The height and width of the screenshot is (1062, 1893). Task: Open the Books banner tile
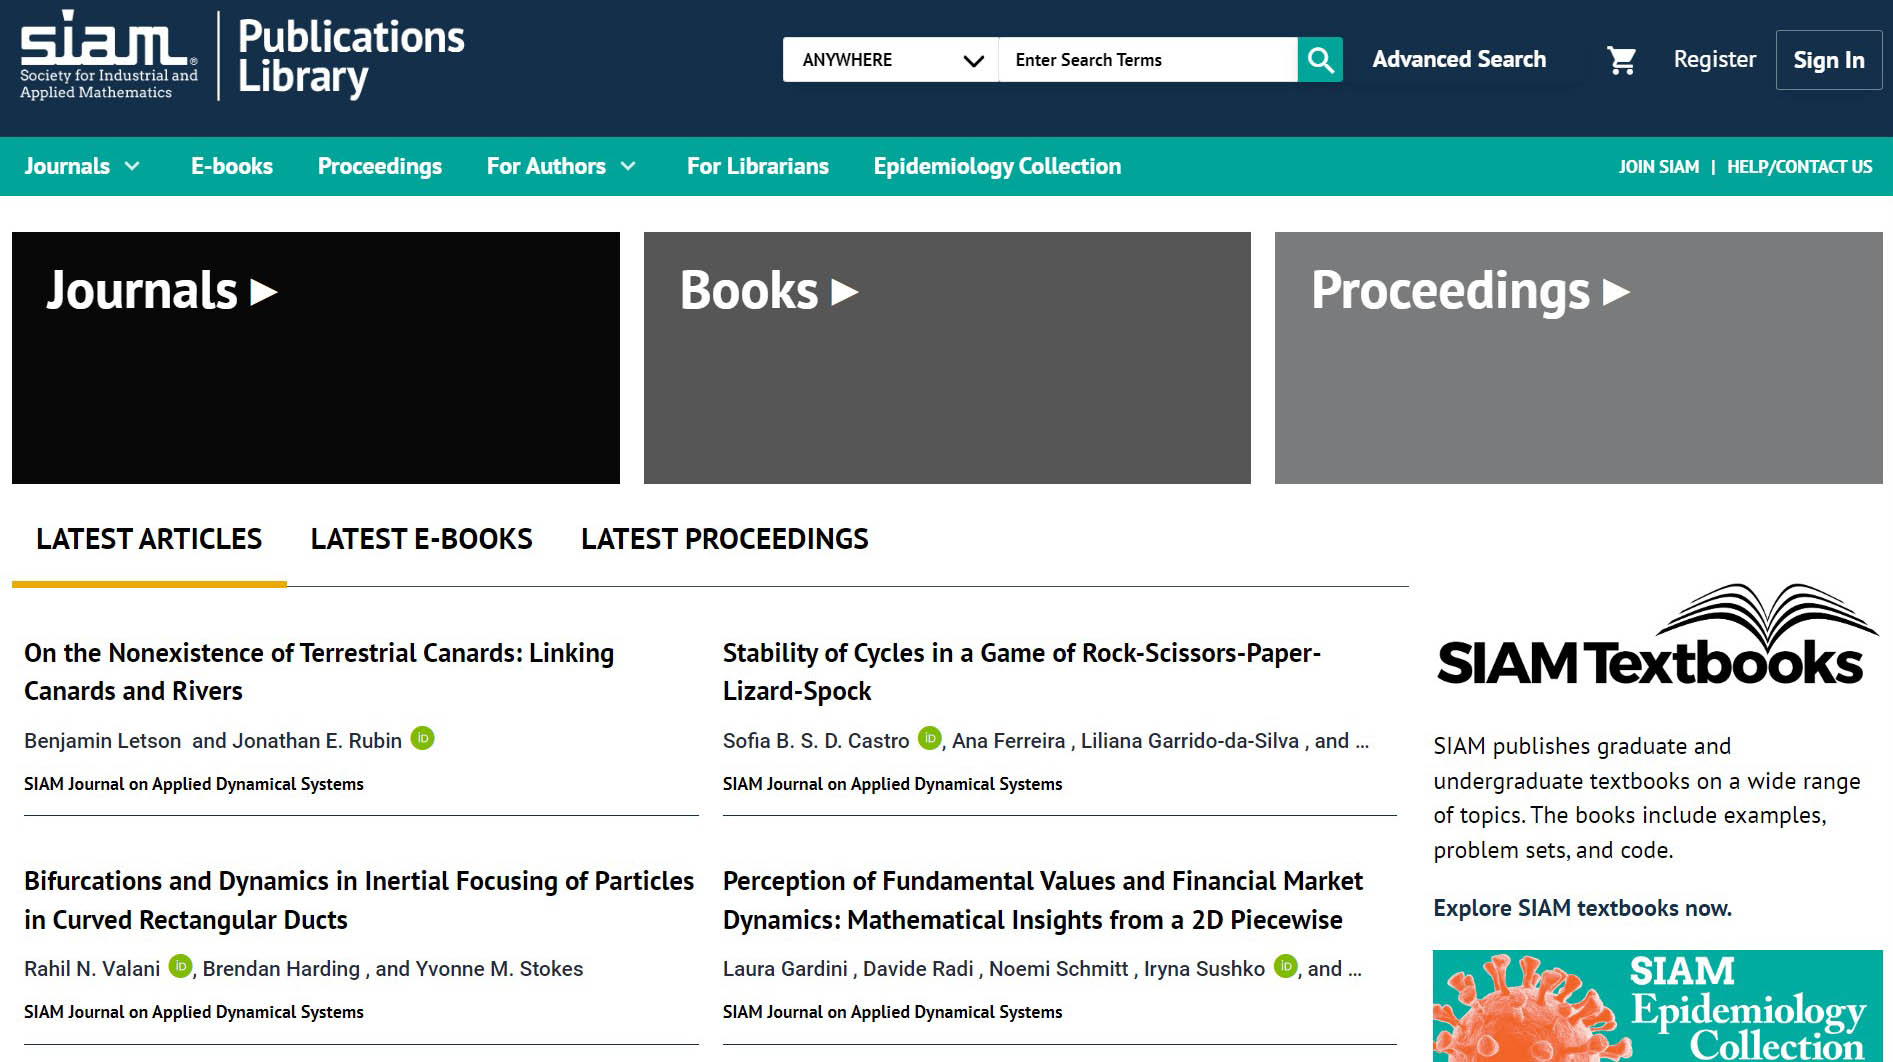947,358
